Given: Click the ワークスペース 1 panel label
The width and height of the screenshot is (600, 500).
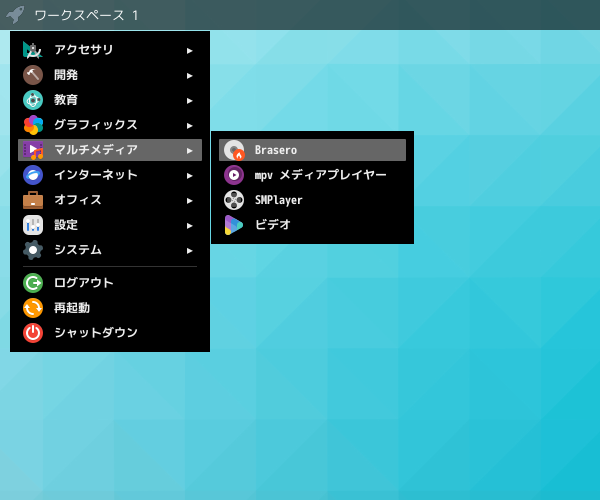Looking at the screenshot, I should [86, 15].
